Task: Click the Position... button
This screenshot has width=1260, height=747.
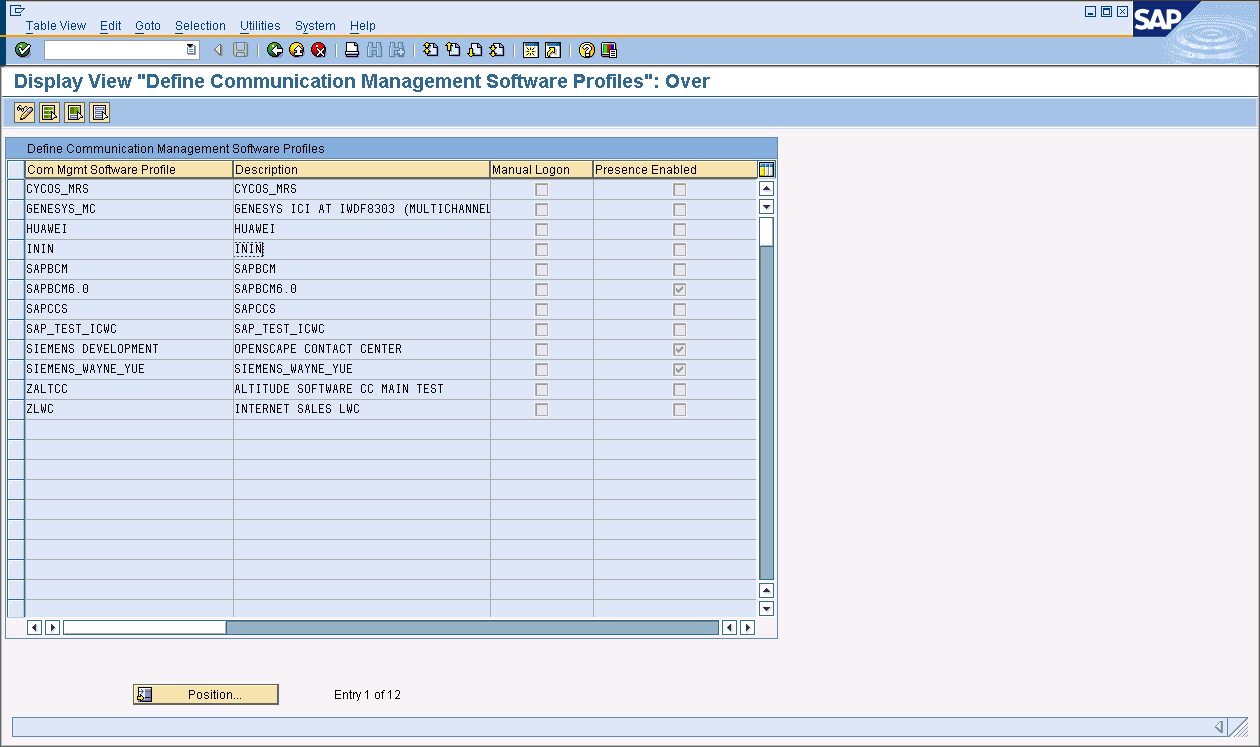Action: 205,694
